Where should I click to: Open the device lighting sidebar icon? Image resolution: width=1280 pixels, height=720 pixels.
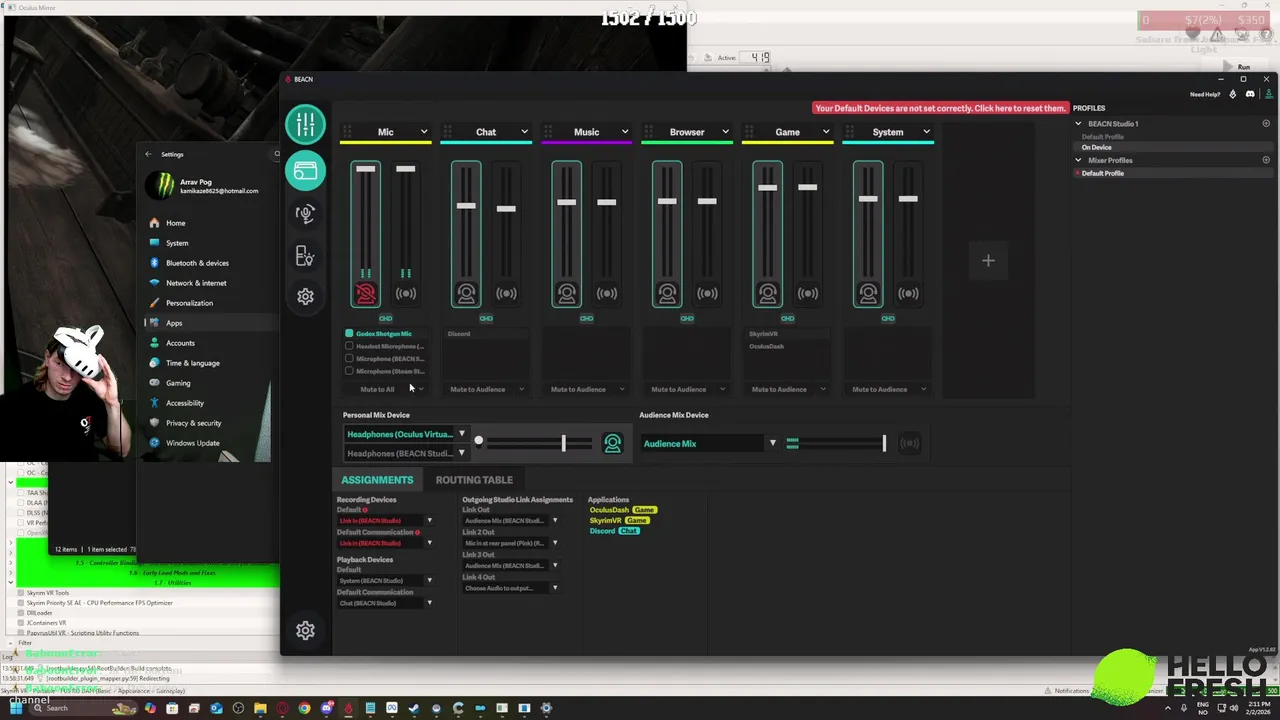click(x=305, y=257)
